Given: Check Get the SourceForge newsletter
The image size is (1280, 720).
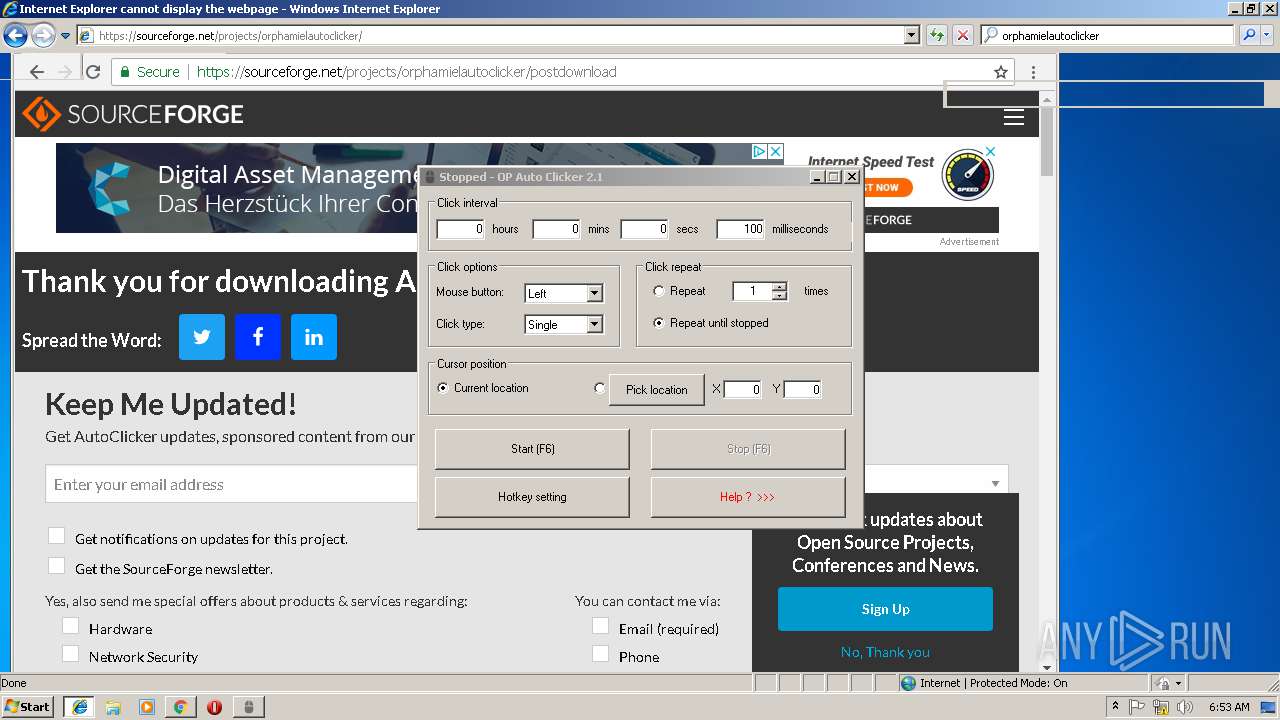Looking at the screenshot, I should pyautogui.click(x=57, y=567).
